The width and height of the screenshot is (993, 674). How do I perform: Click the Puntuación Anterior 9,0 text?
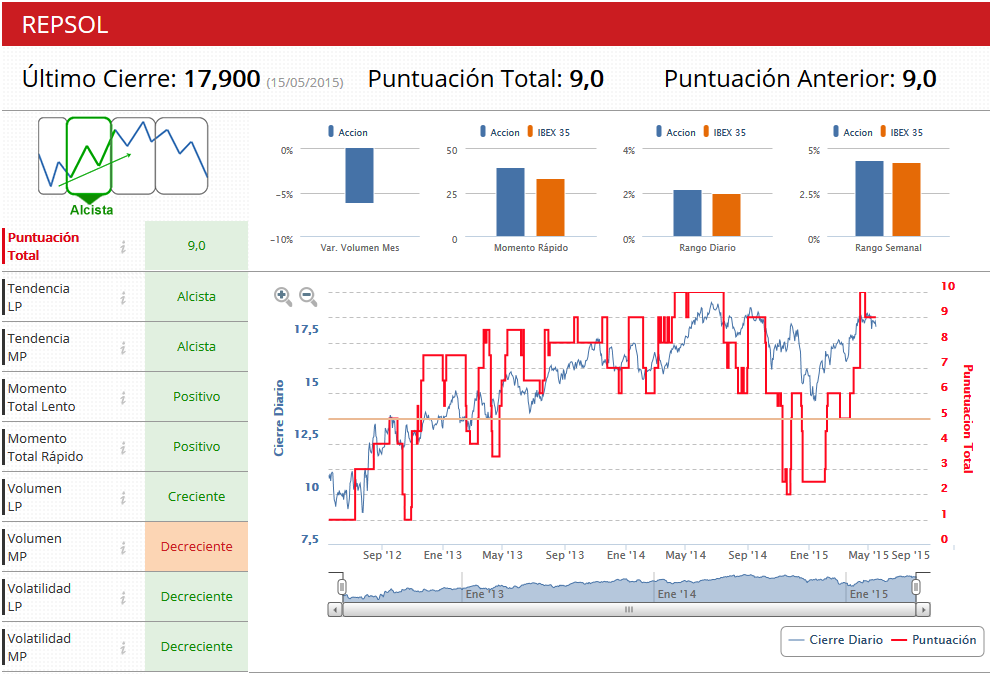click(800, 79)
